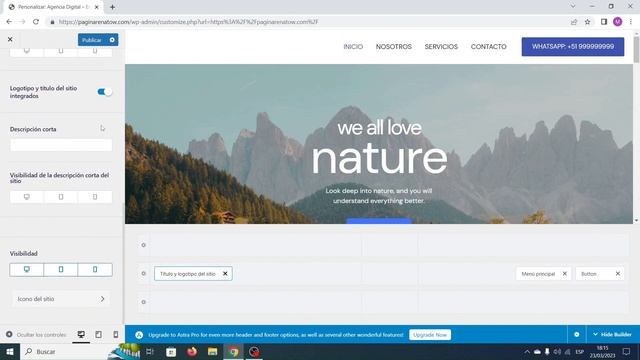Switch preview to mobile device icon at the bottom

116,334
